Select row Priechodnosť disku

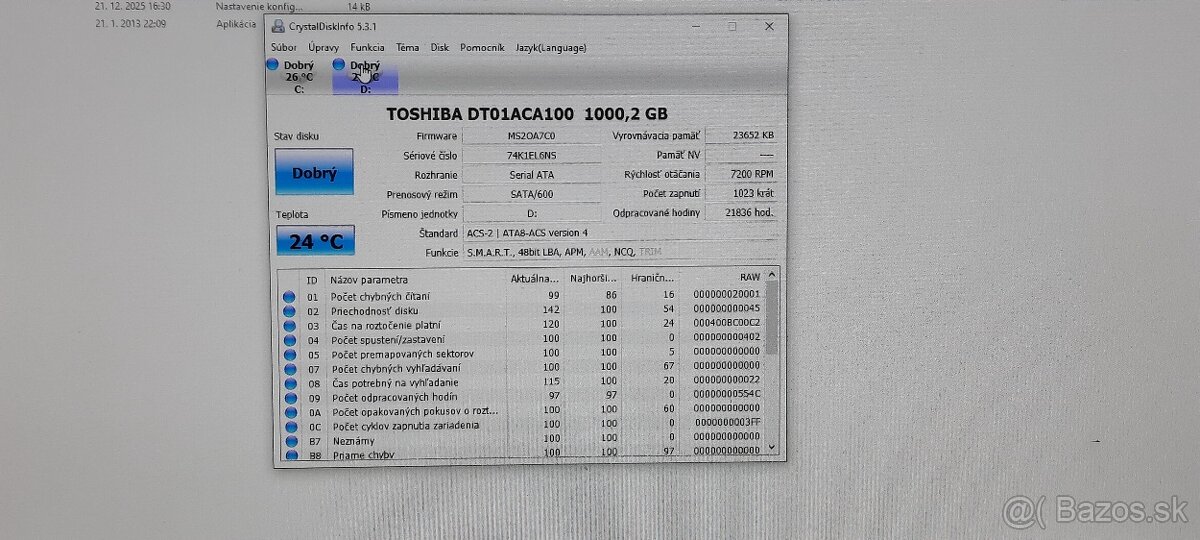tap(521, 311)
